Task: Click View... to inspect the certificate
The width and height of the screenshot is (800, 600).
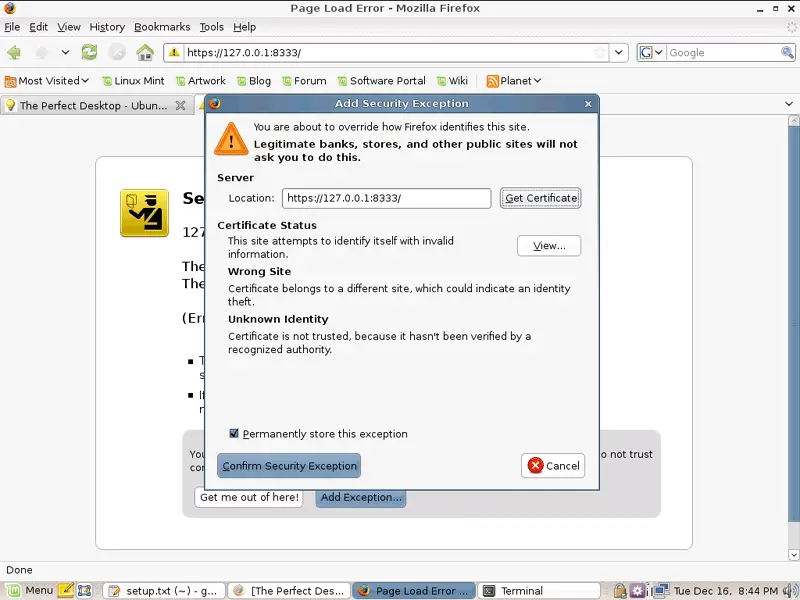Action: (549, 246)
